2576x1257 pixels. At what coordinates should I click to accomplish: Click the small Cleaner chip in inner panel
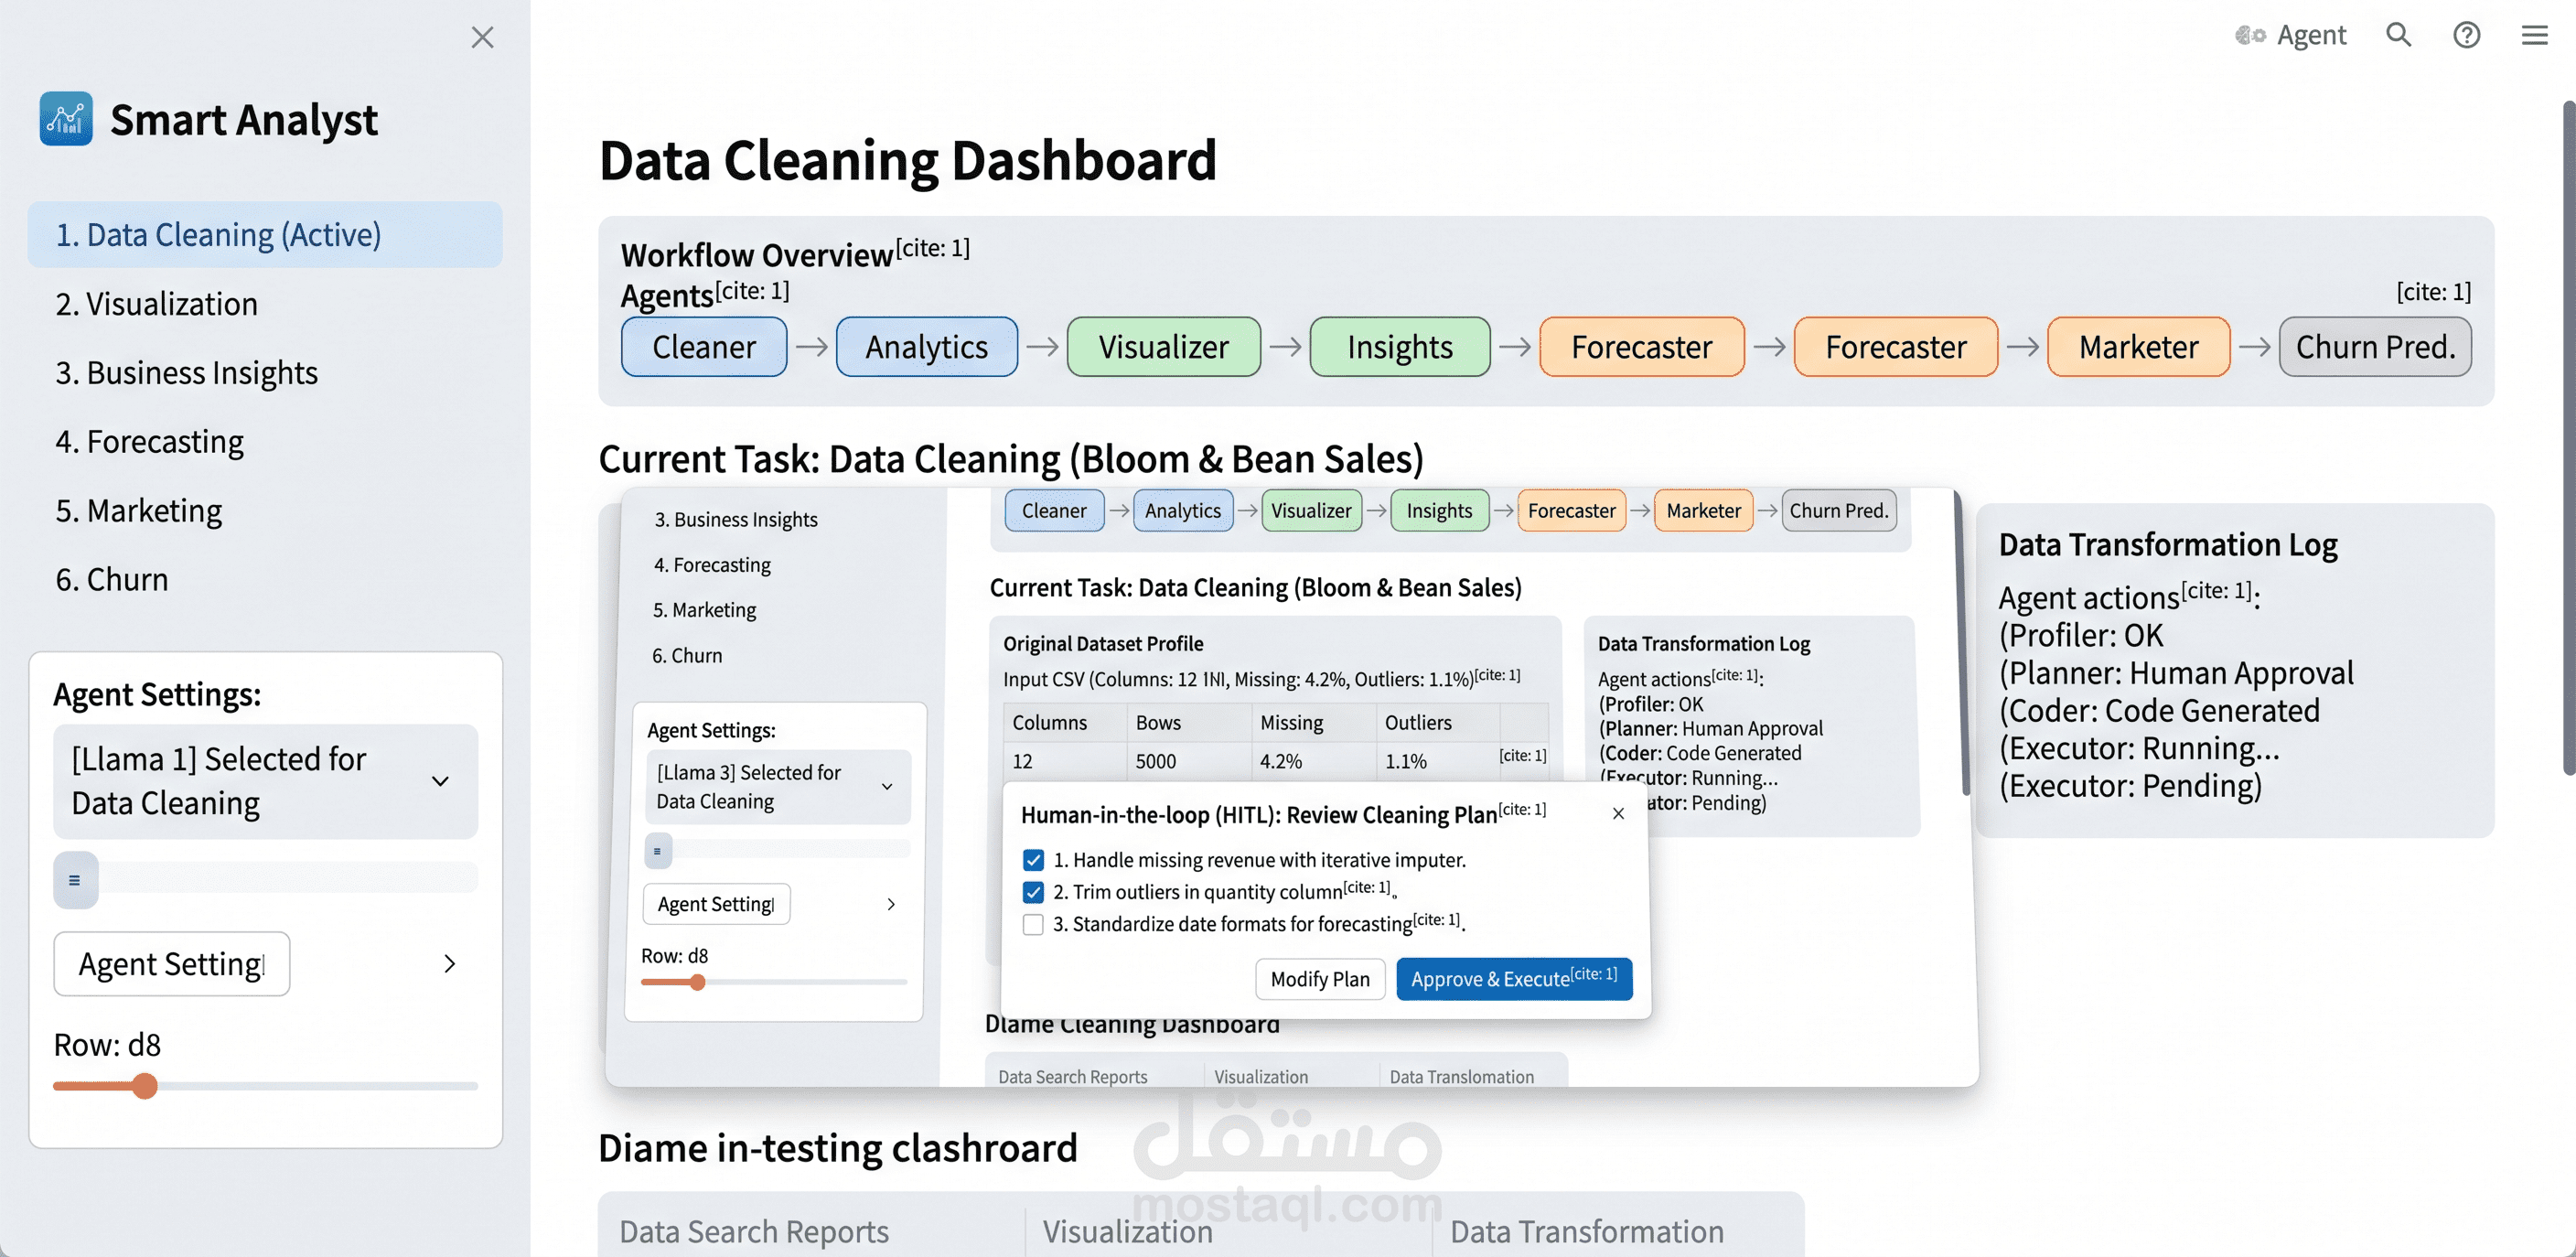[x=1054, y=510]
